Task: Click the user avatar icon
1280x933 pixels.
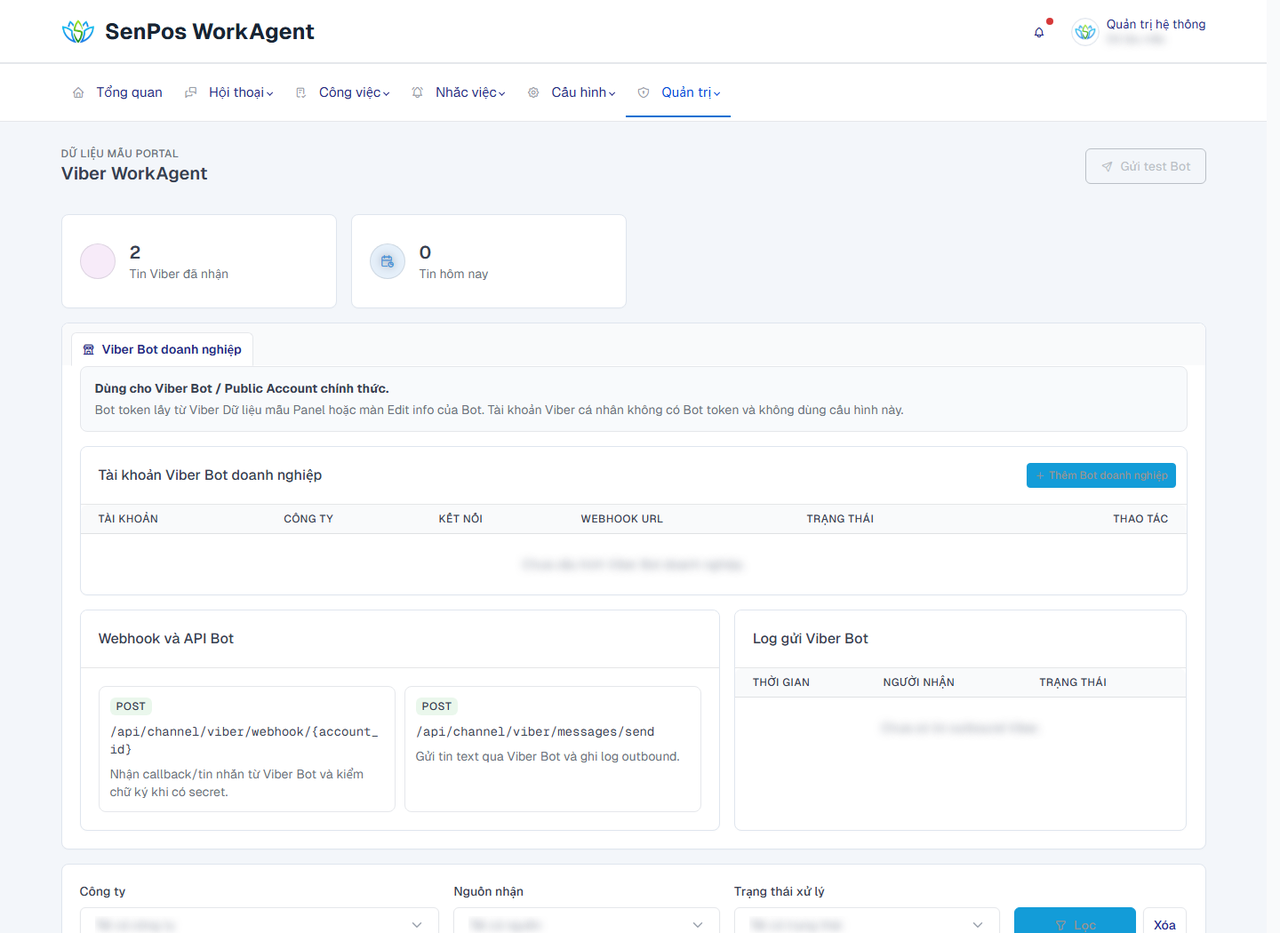Action: [x=1085, y=32]
